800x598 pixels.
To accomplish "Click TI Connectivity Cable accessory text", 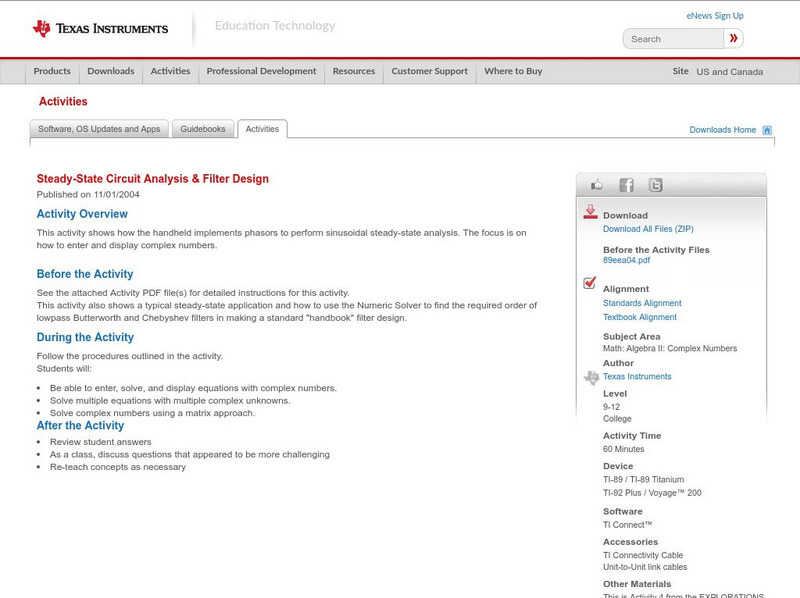I will [643, 555].
